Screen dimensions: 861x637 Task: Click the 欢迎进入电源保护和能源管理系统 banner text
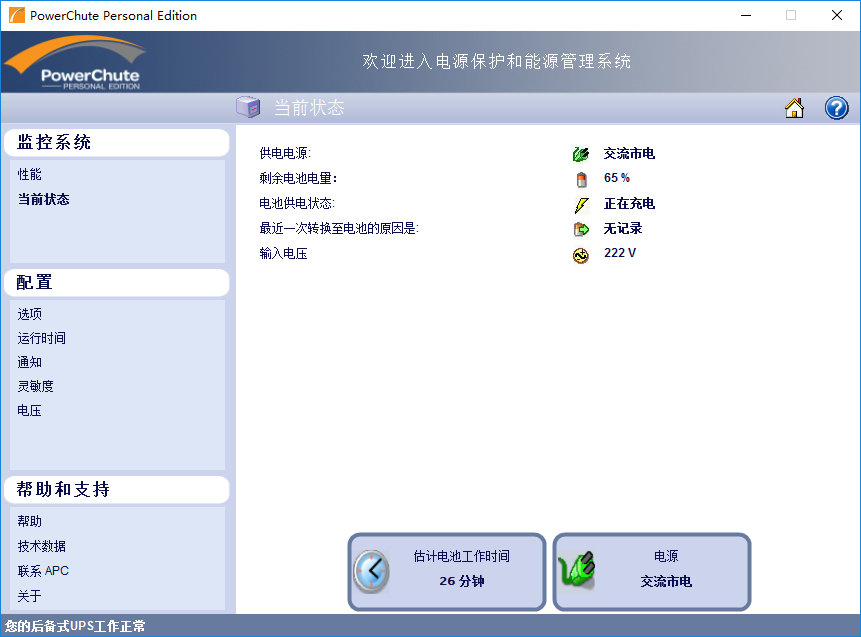click(496, 62)
